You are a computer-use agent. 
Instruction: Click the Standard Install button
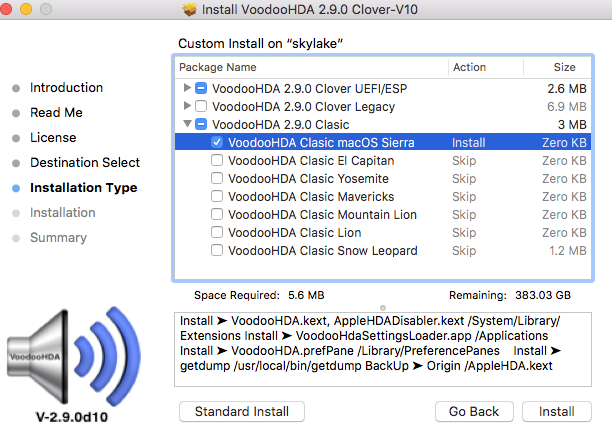(242, 411)
